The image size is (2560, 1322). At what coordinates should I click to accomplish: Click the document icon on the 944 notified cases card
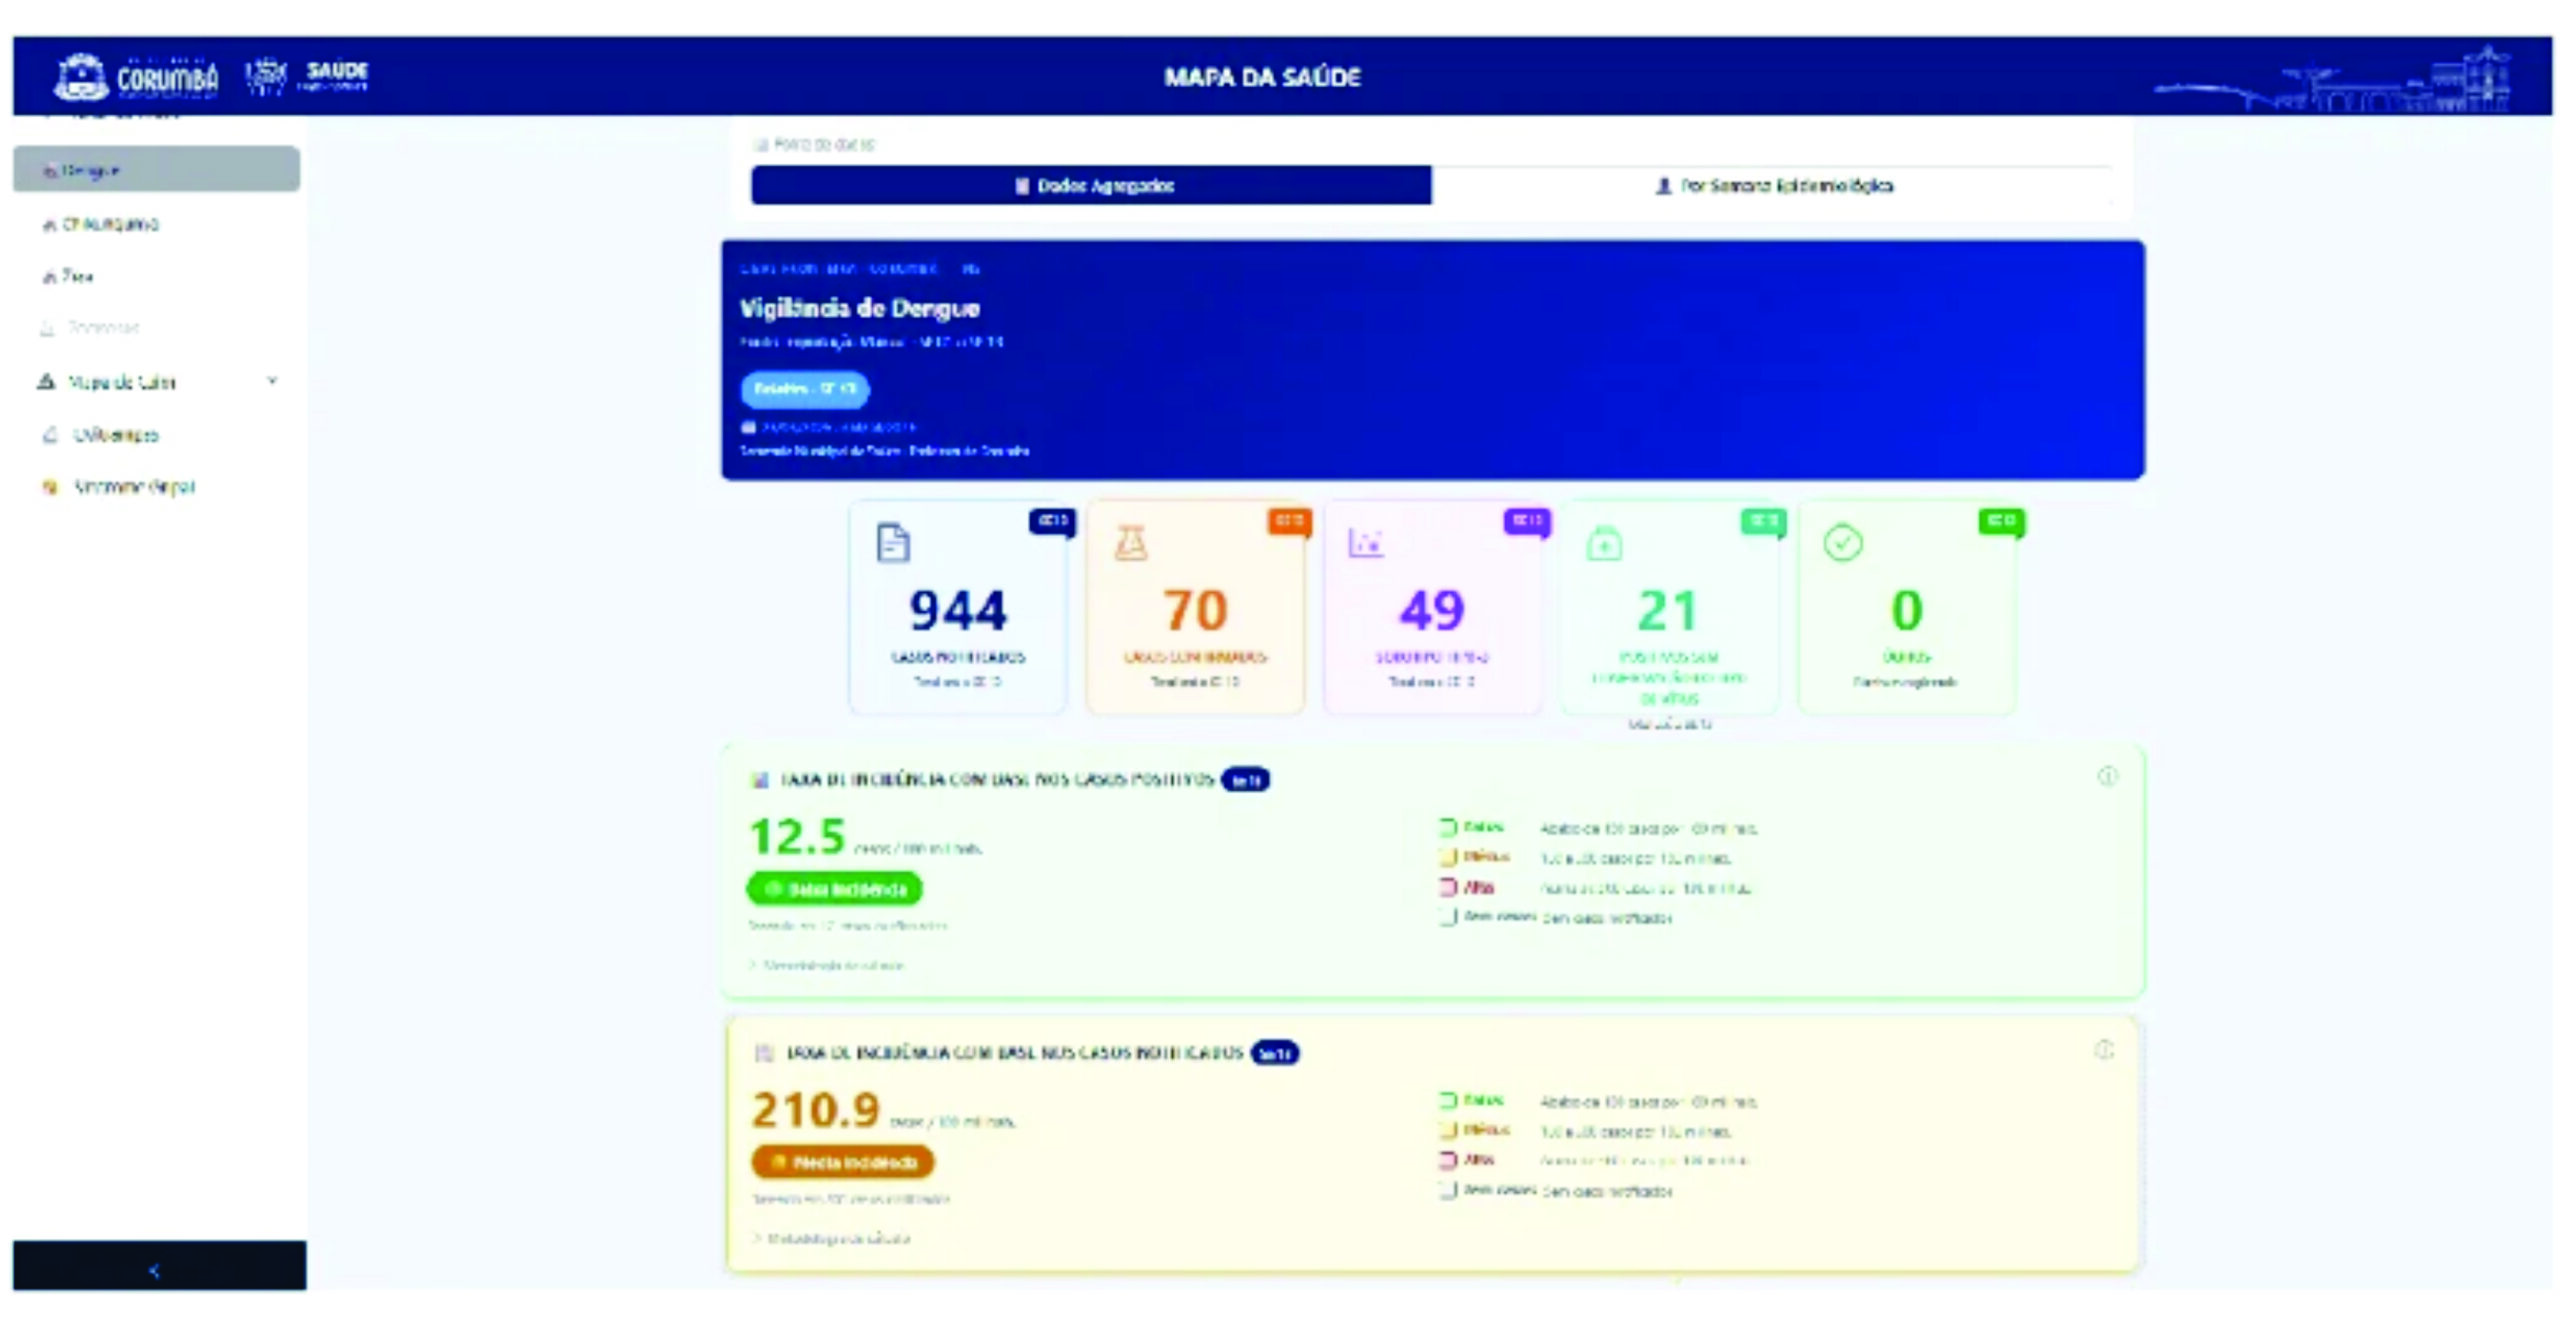tap(895, 545)
